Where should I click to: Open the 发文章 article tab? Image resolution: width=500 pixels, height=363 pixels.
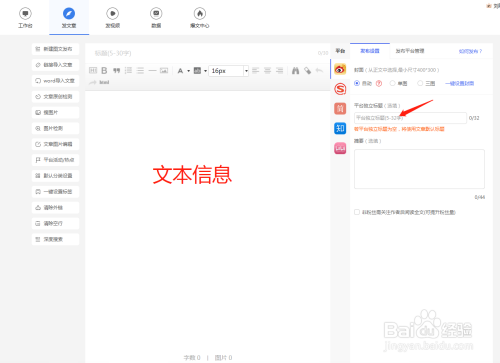click(69, 18)
